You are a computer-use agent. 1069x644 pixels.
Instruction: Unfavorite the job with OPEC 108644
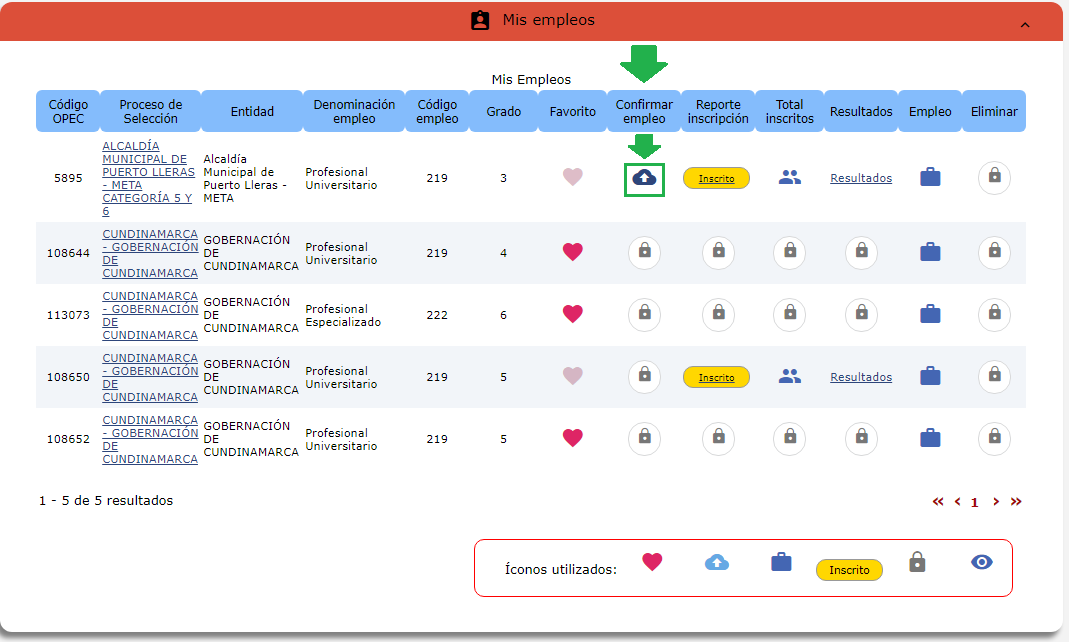click(x=572, y=252)
